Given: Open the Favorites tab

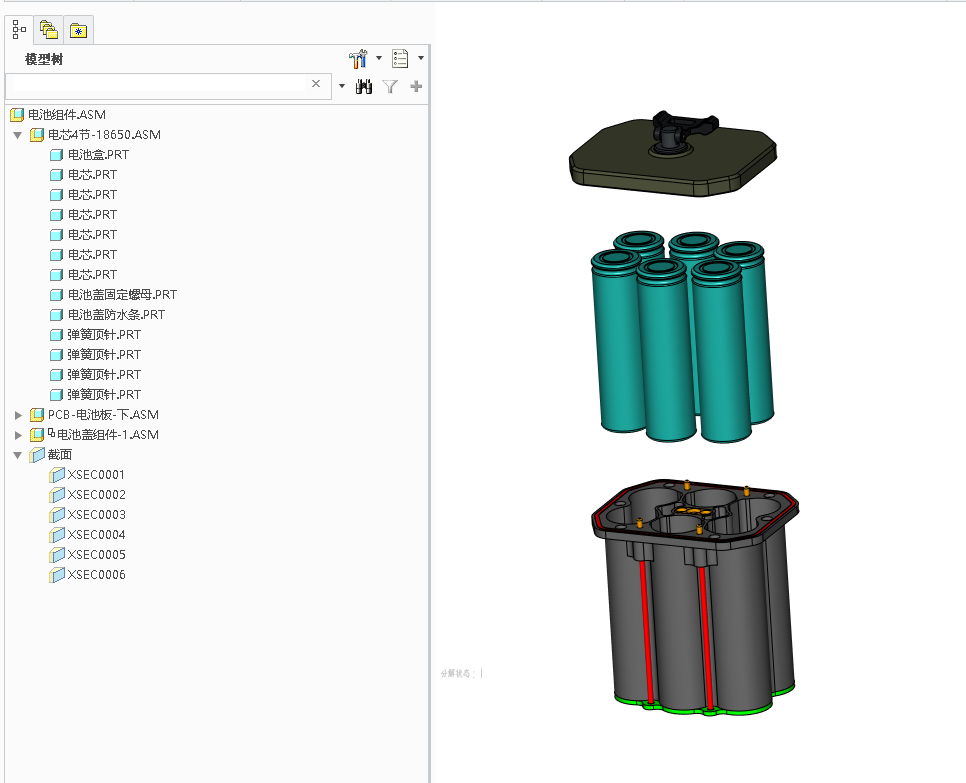Looking at the screenshot, I should (x=78, y=30).
